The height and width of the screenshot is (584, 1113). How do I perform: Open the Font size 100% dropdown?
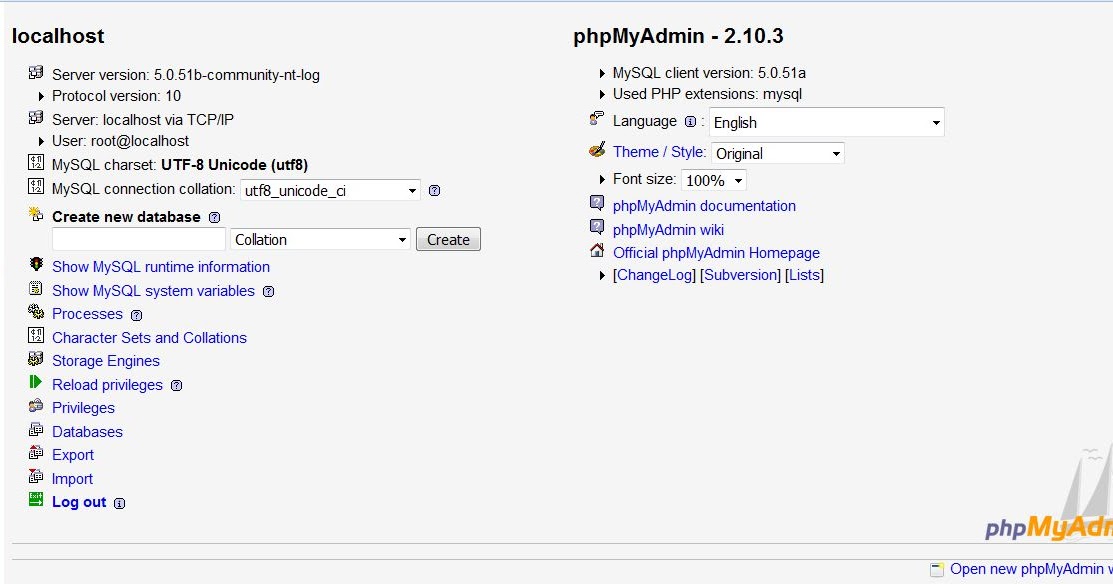713,180
